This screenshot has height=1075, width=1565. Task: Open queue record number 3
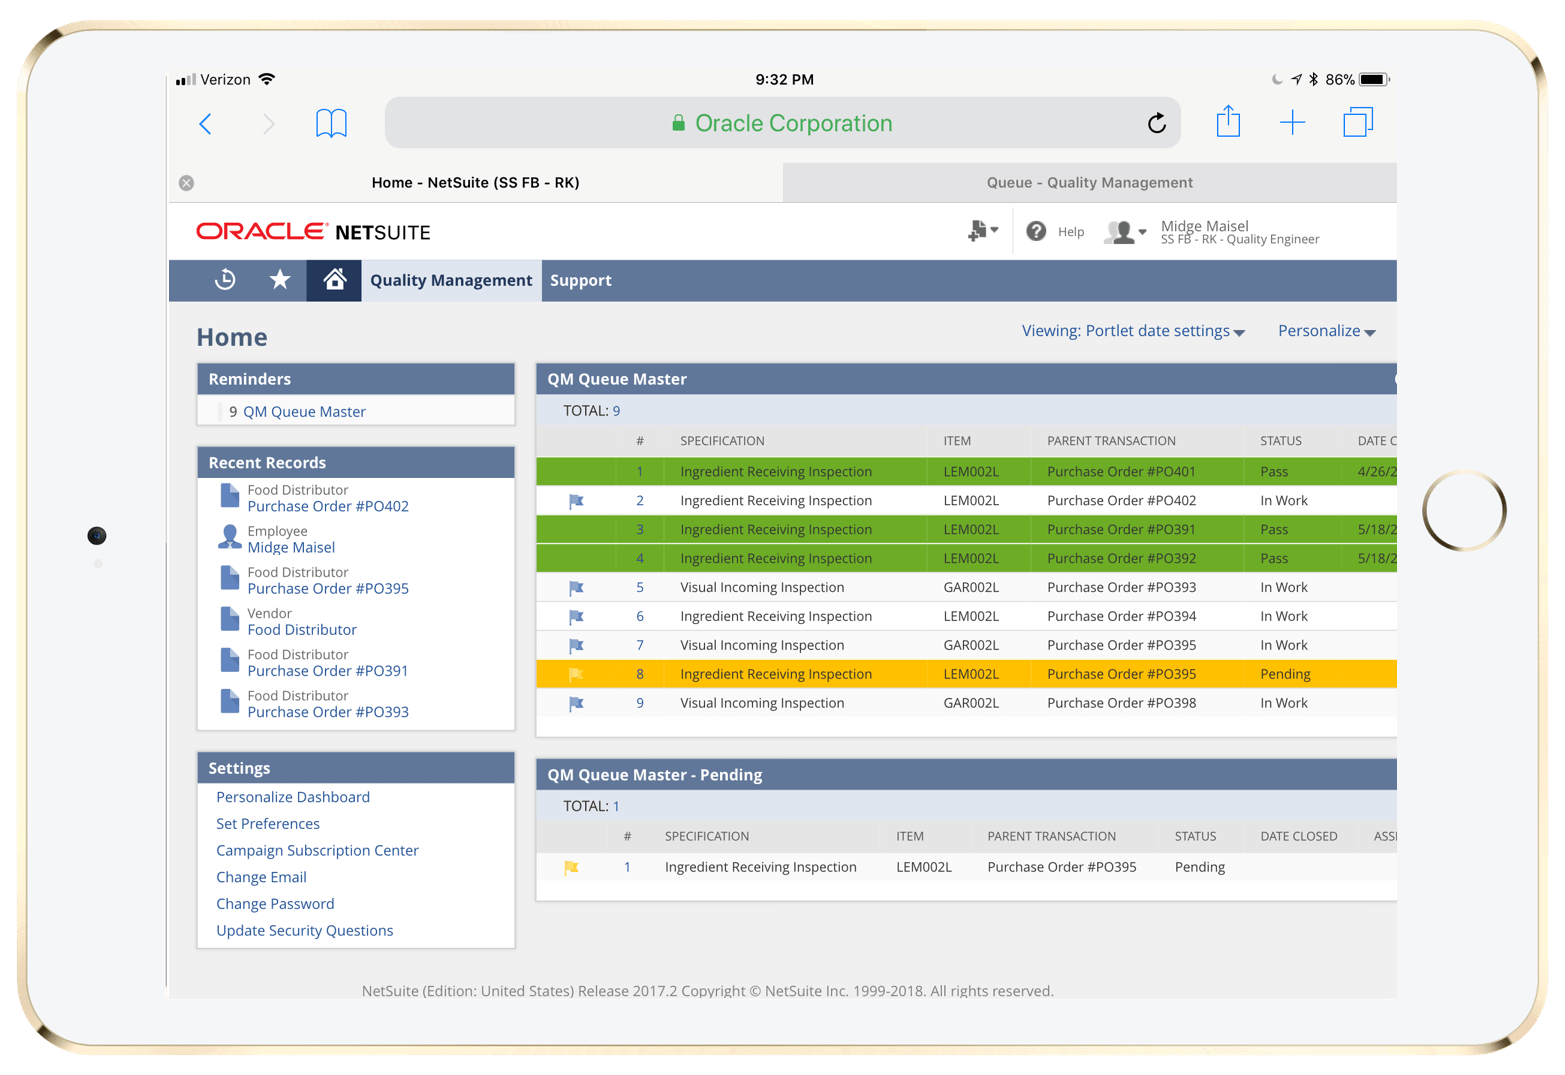pyautogui.click(x=640, y=530)
